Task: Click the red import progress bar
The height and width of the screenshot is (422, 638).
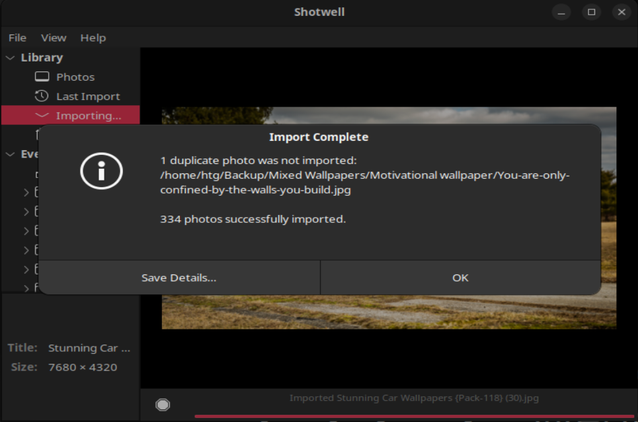Action: coord(414,416)
